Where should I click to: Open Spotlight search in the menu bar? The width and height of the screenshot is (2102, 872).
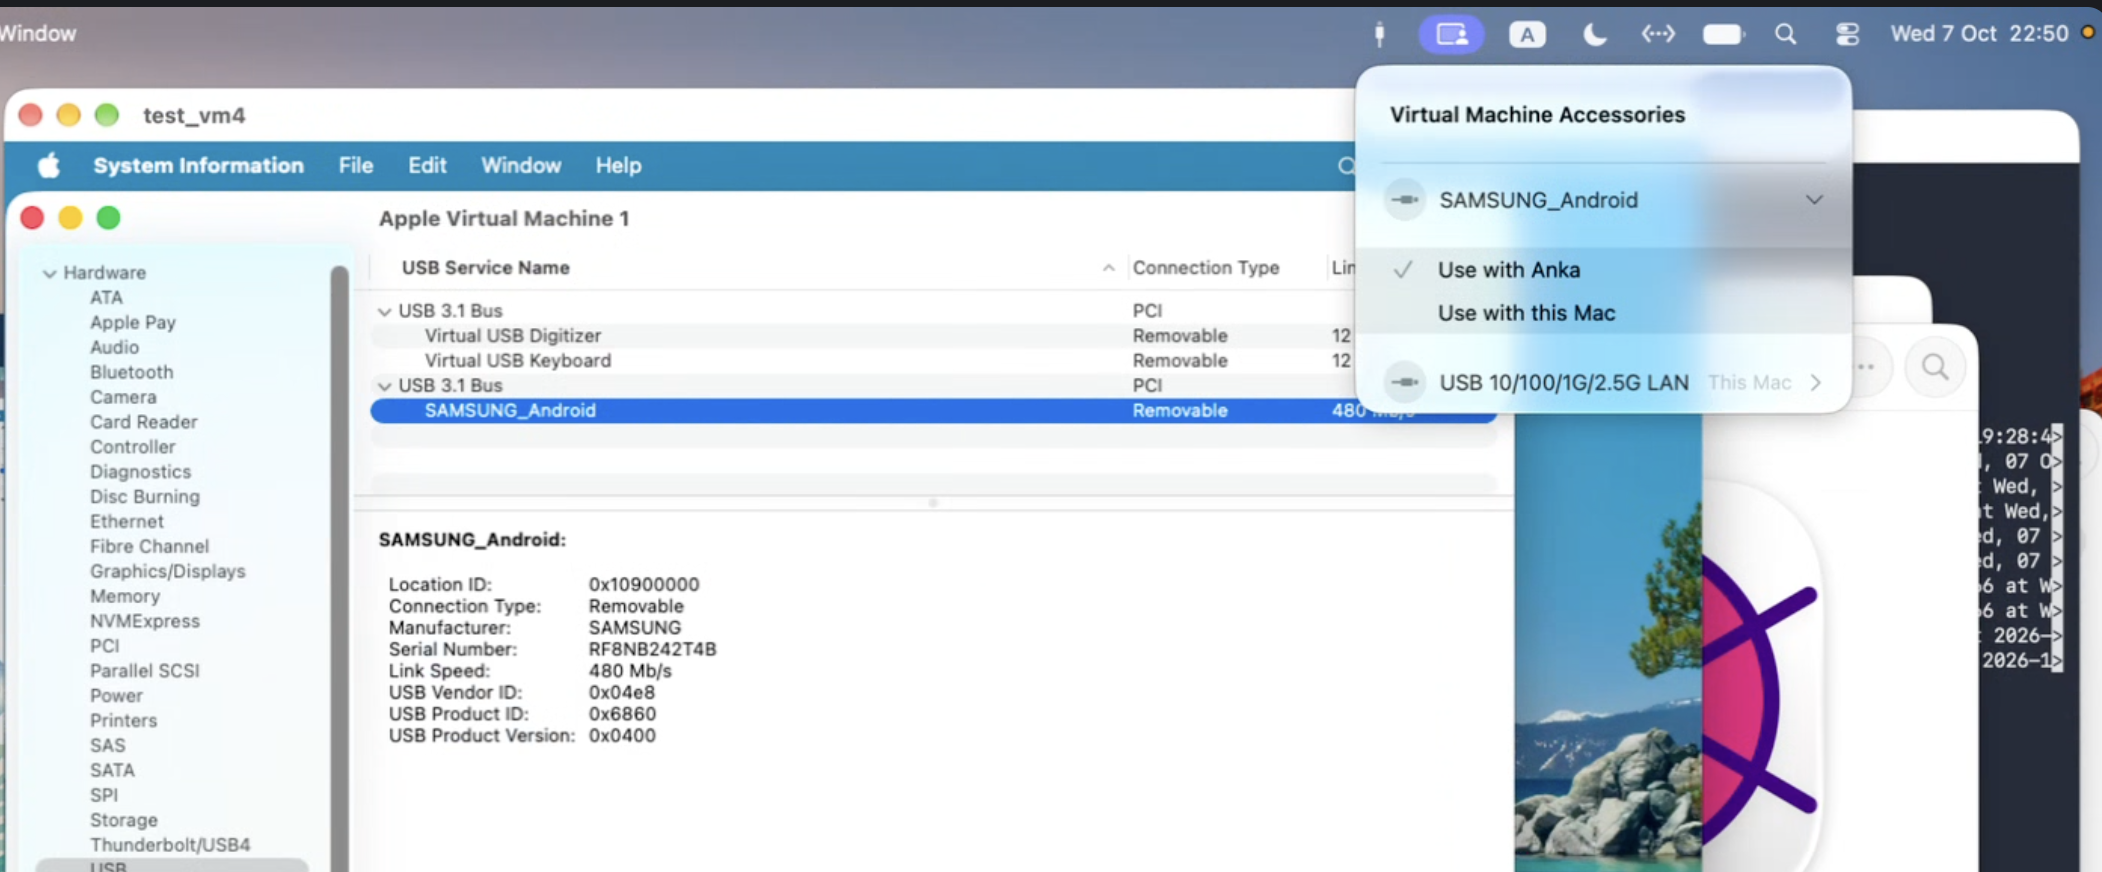1785,35
